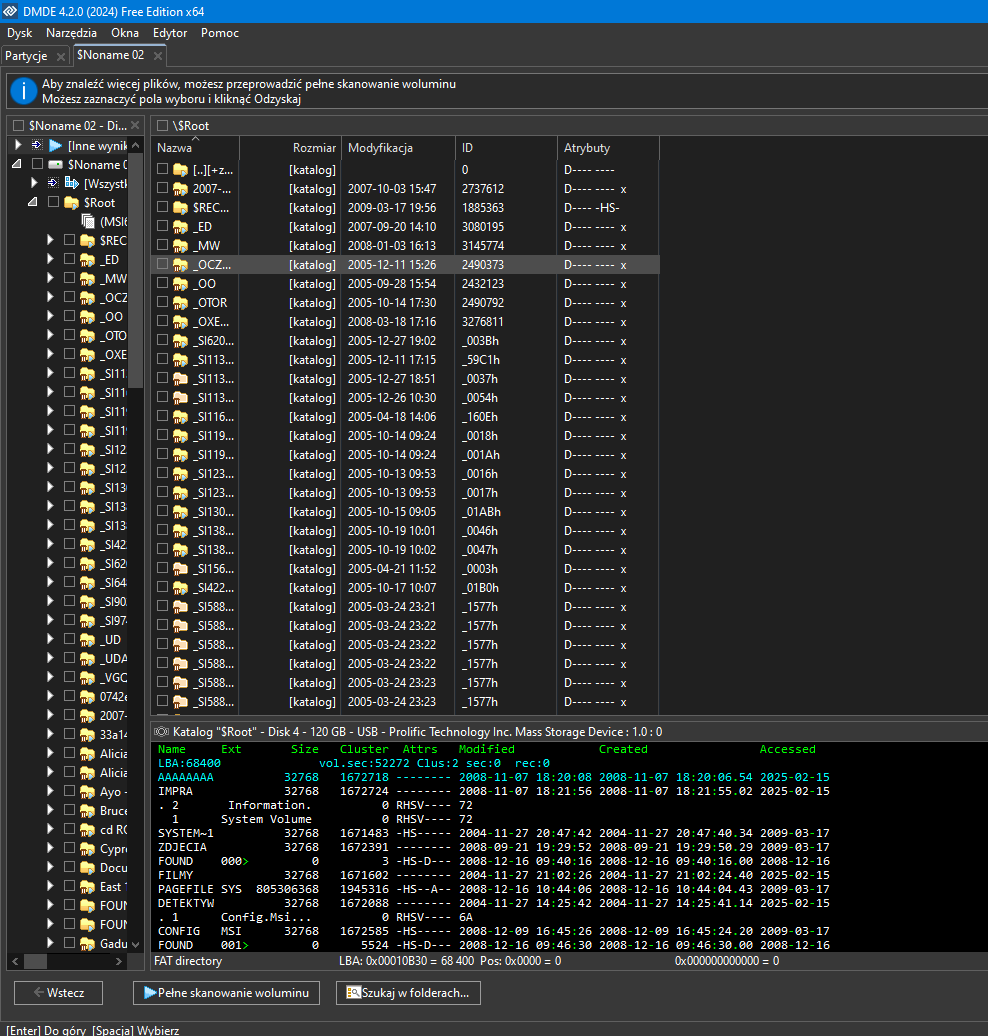988x1036 pixels.
Task: Check the $REC checkbox in tree
Action: click(69, 240)
